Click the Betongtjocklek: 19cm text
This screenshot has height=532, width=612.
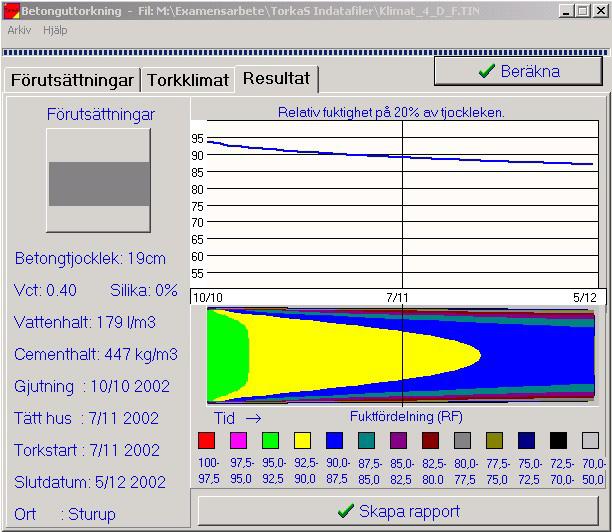point(90,258)
